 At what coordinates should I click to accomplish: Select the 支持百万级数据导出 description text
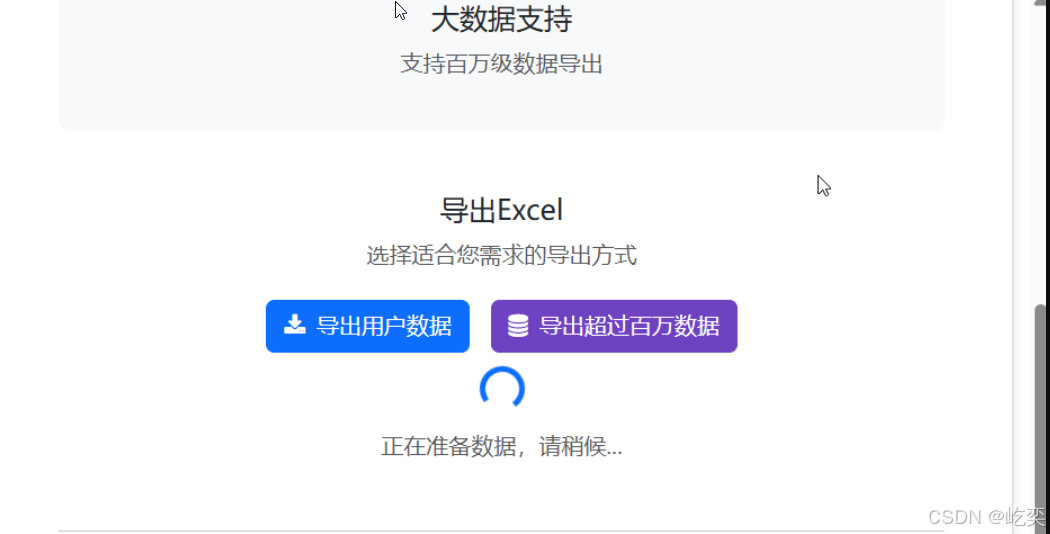pyautogui.click(x=502, y=64)
